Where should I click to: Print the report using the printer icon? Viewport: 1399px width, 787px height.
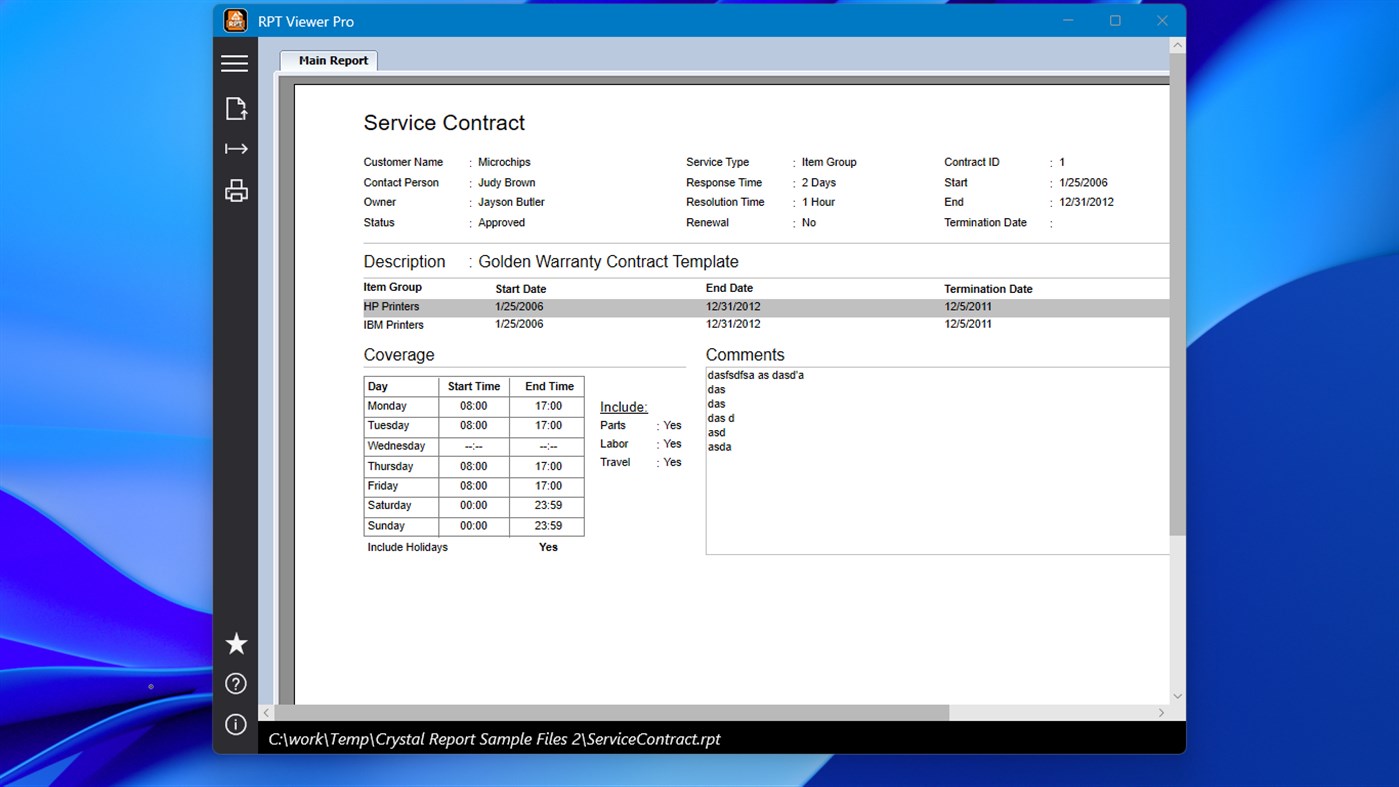click(x=236, y=191)
